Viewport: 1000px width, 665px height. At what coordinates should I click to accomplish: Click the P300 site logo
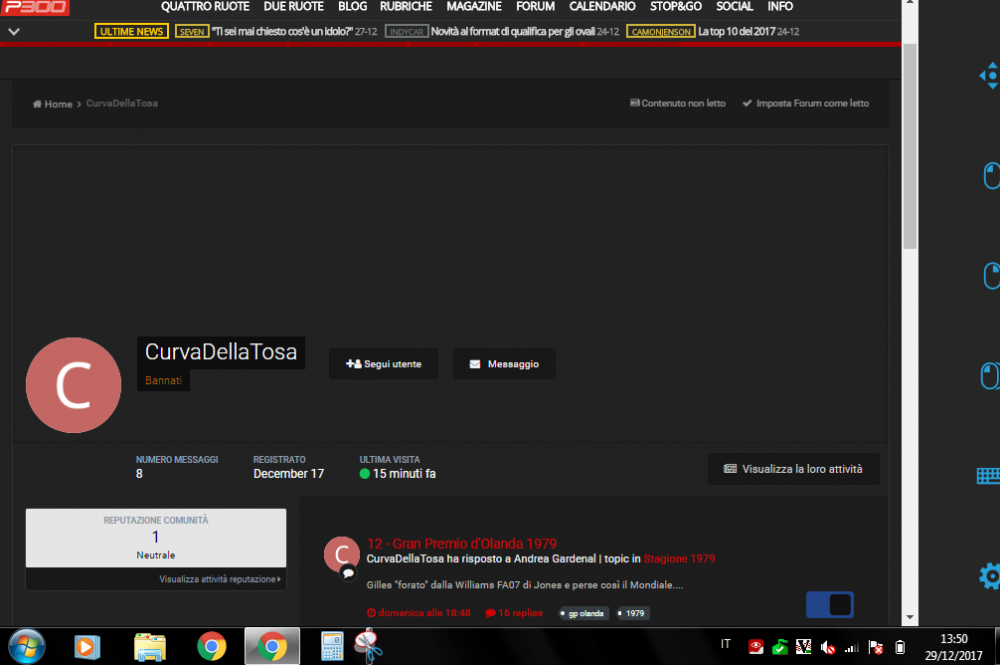coord(35,8)
